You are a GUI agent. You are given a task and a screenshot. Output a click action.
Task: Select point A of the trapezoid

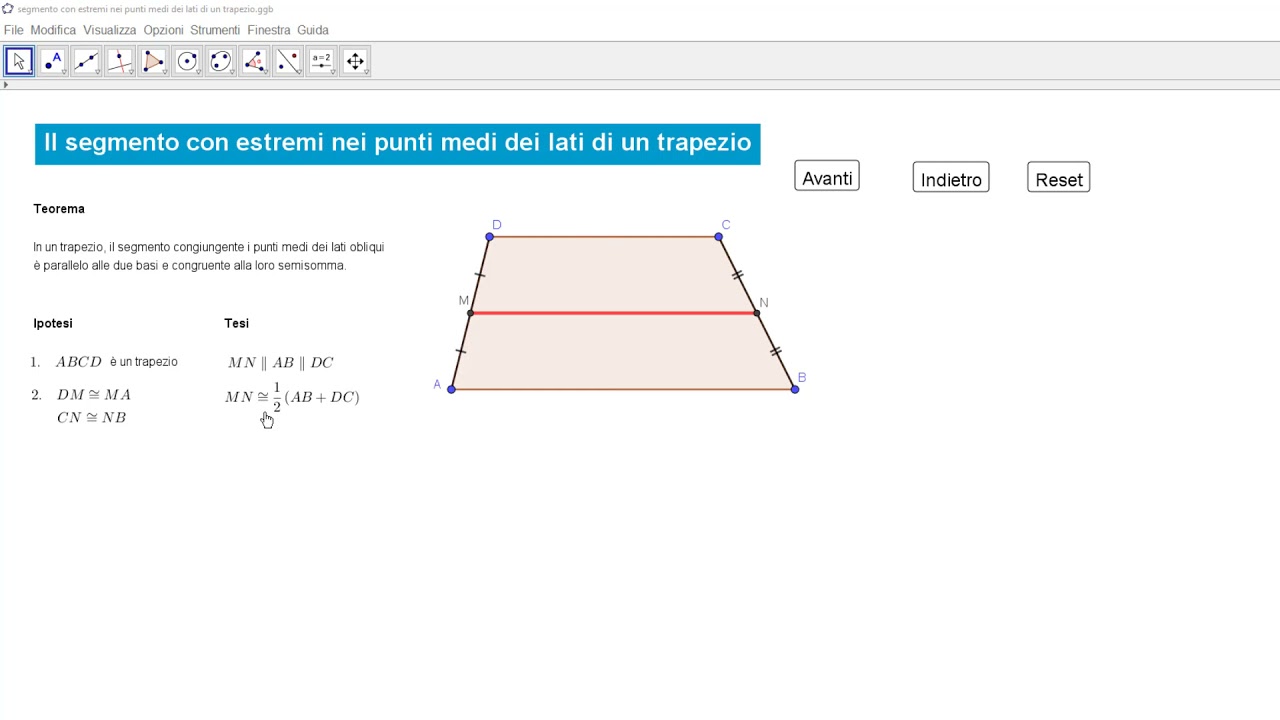coord(451,389)
